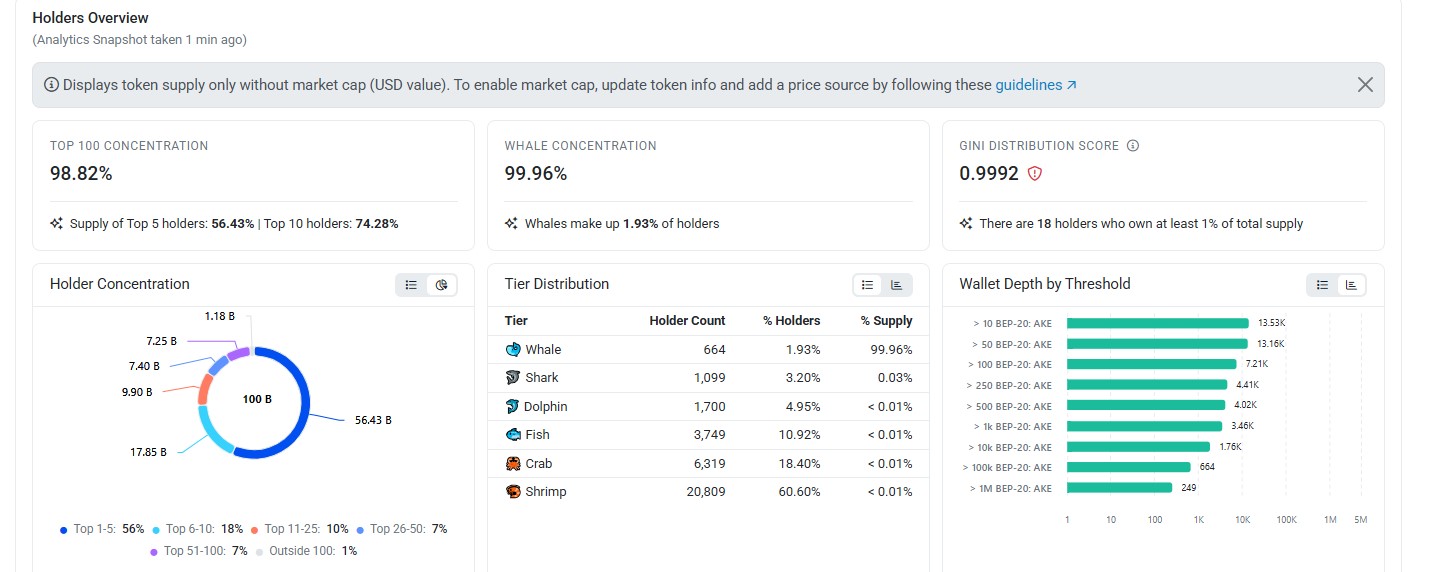Toggle Top 26-50 legend entry
The width and height of the screenshot is (1439, 572).
(x=402, y=529)
